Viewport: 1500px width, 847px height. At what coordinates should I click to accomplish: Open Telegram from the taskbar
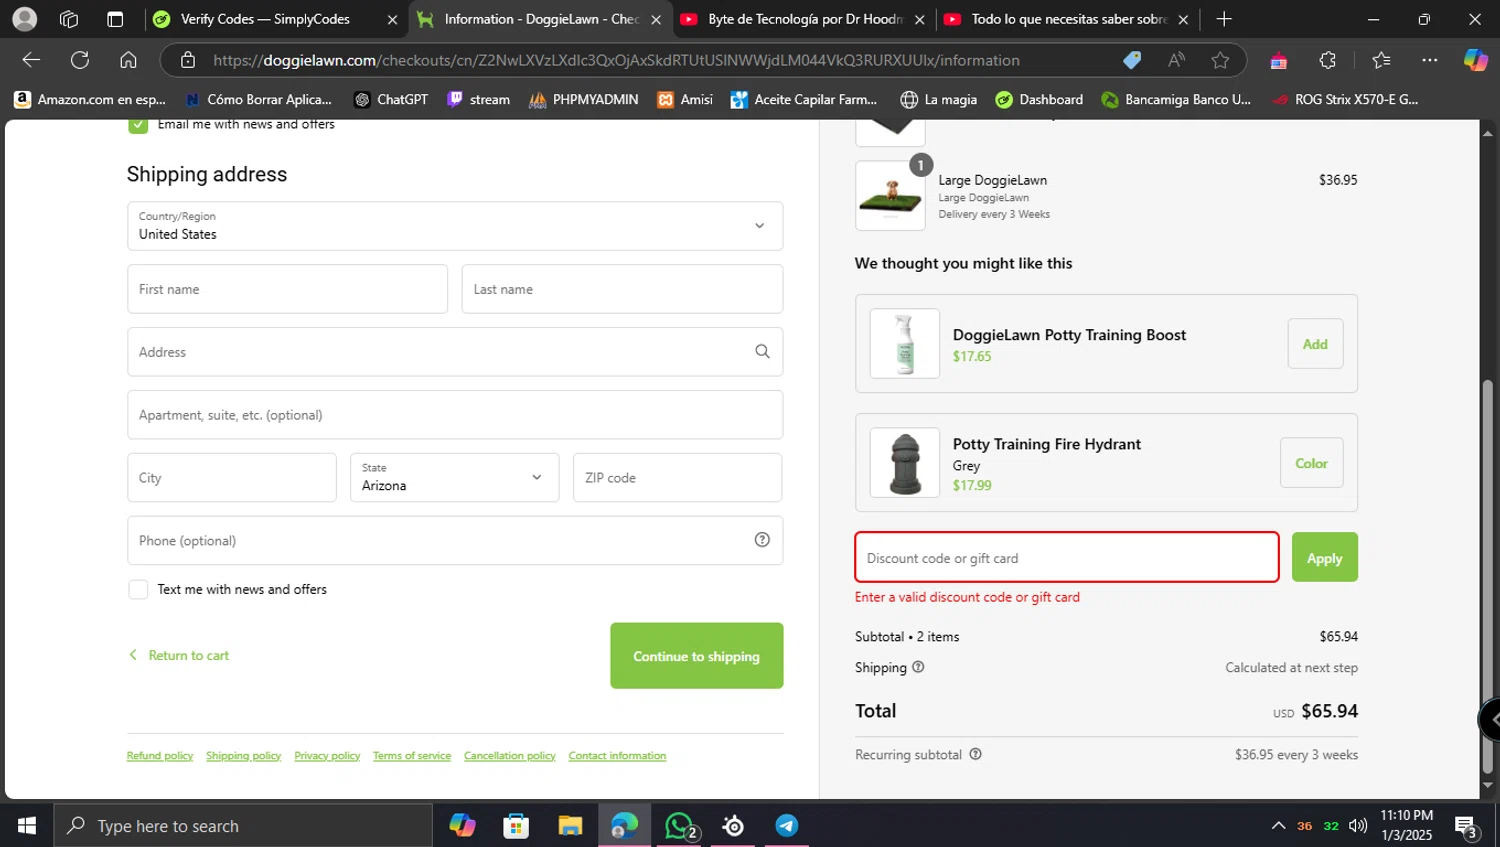[x=787, y=826]
